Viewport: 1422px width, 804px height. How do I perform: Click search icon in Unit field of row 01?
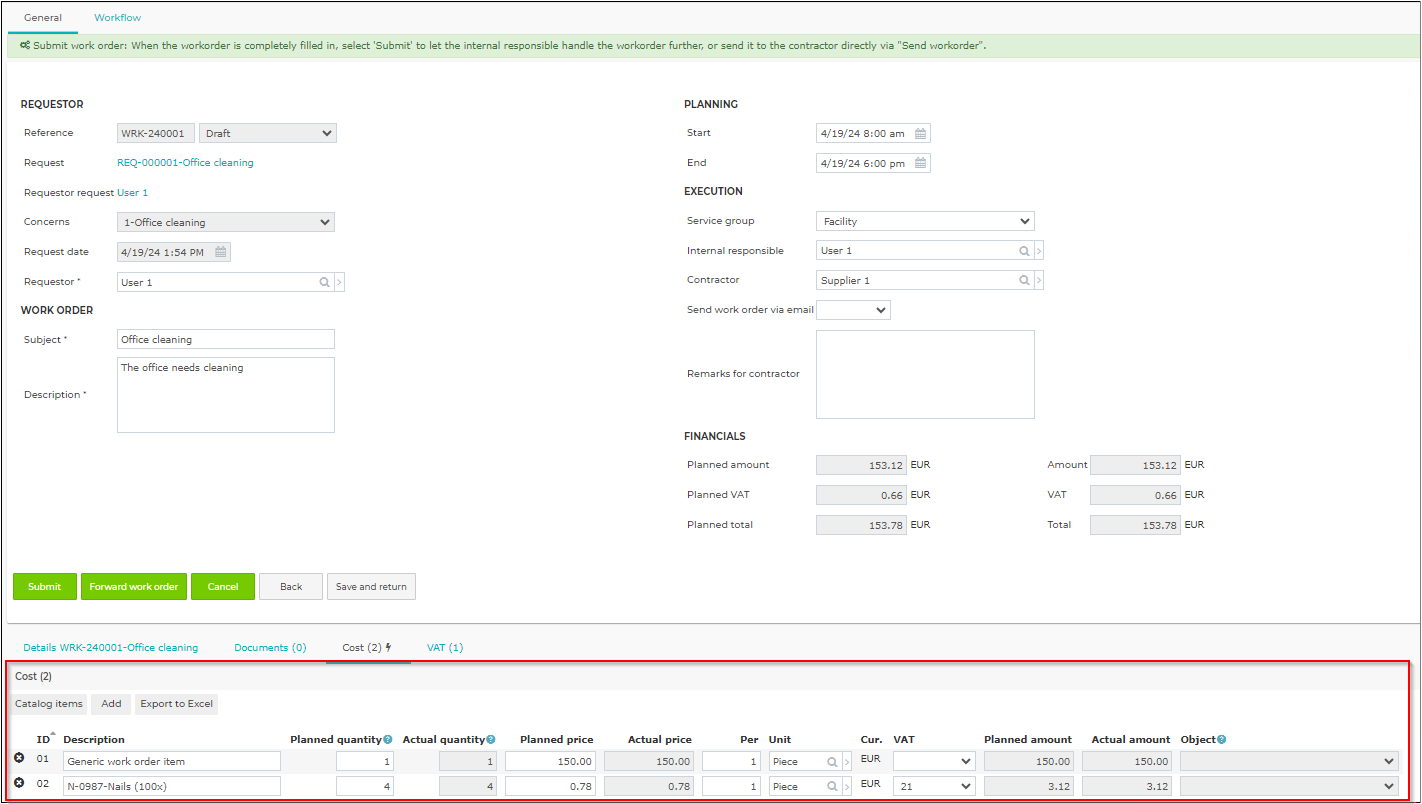tap(832, 762)
